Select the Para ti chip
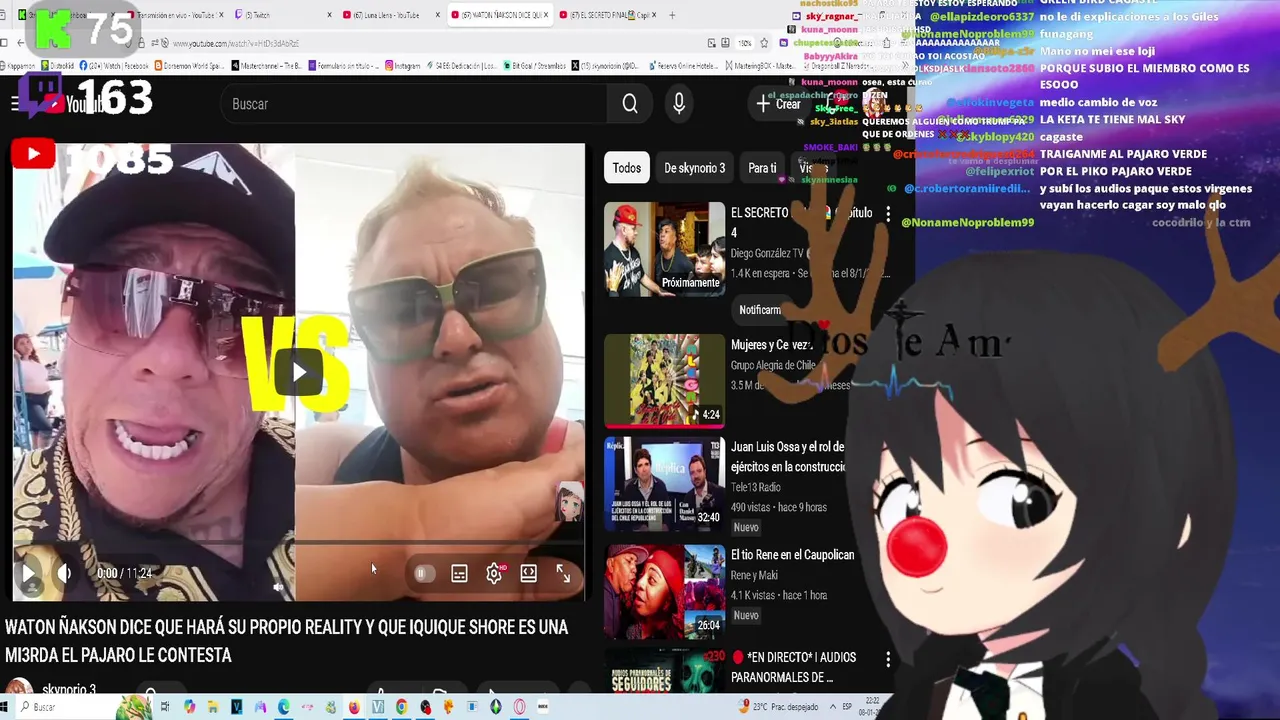 [762, 168]
